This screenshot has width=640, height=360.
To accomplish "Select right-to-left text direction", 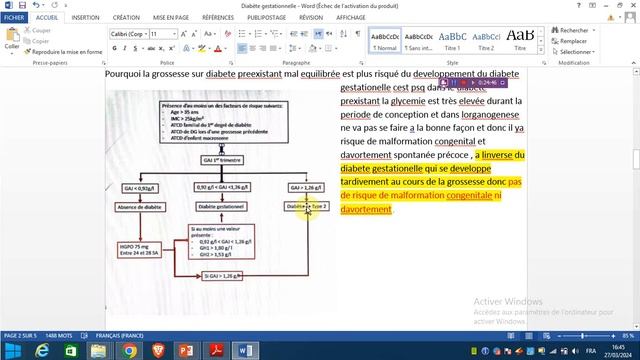I will 329,34.
